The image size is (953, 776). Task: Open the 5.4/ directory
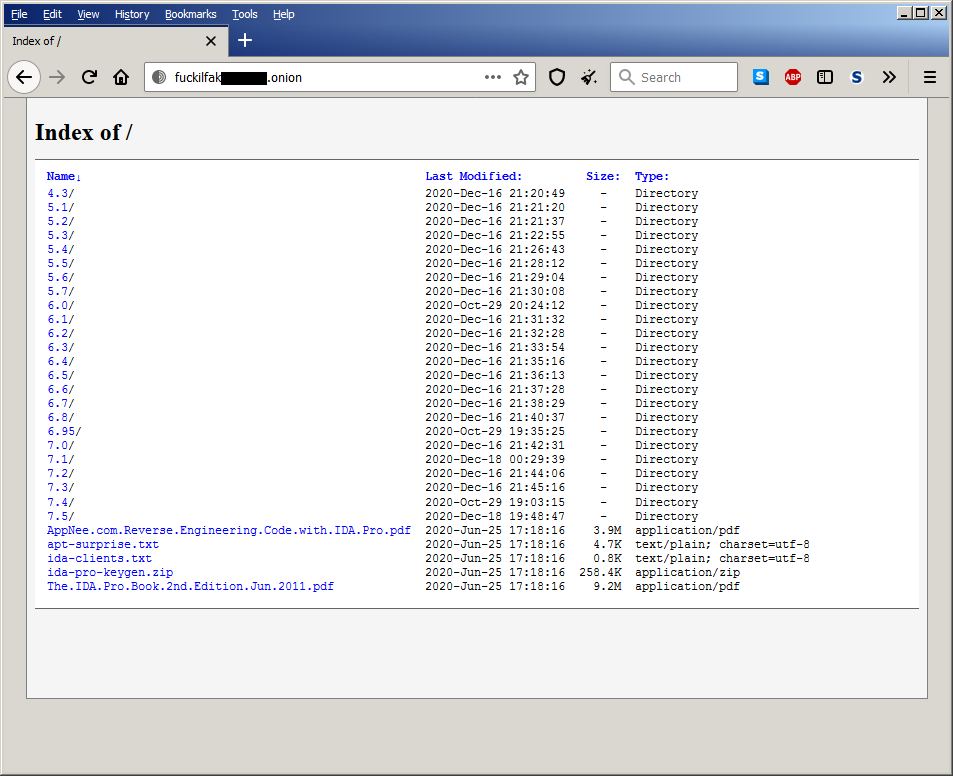pos(61,249)
